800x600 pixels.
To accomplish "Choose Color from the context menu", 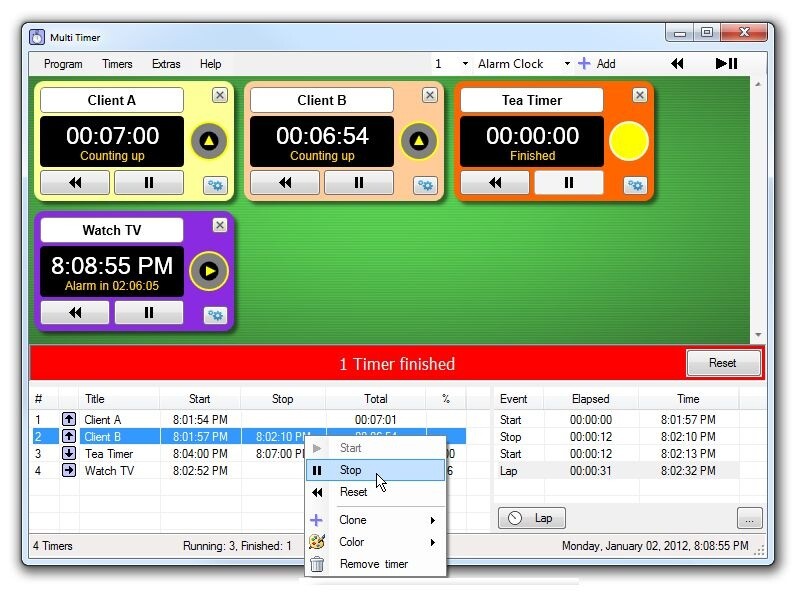I will pyautogui.click(x=352, y=541).
